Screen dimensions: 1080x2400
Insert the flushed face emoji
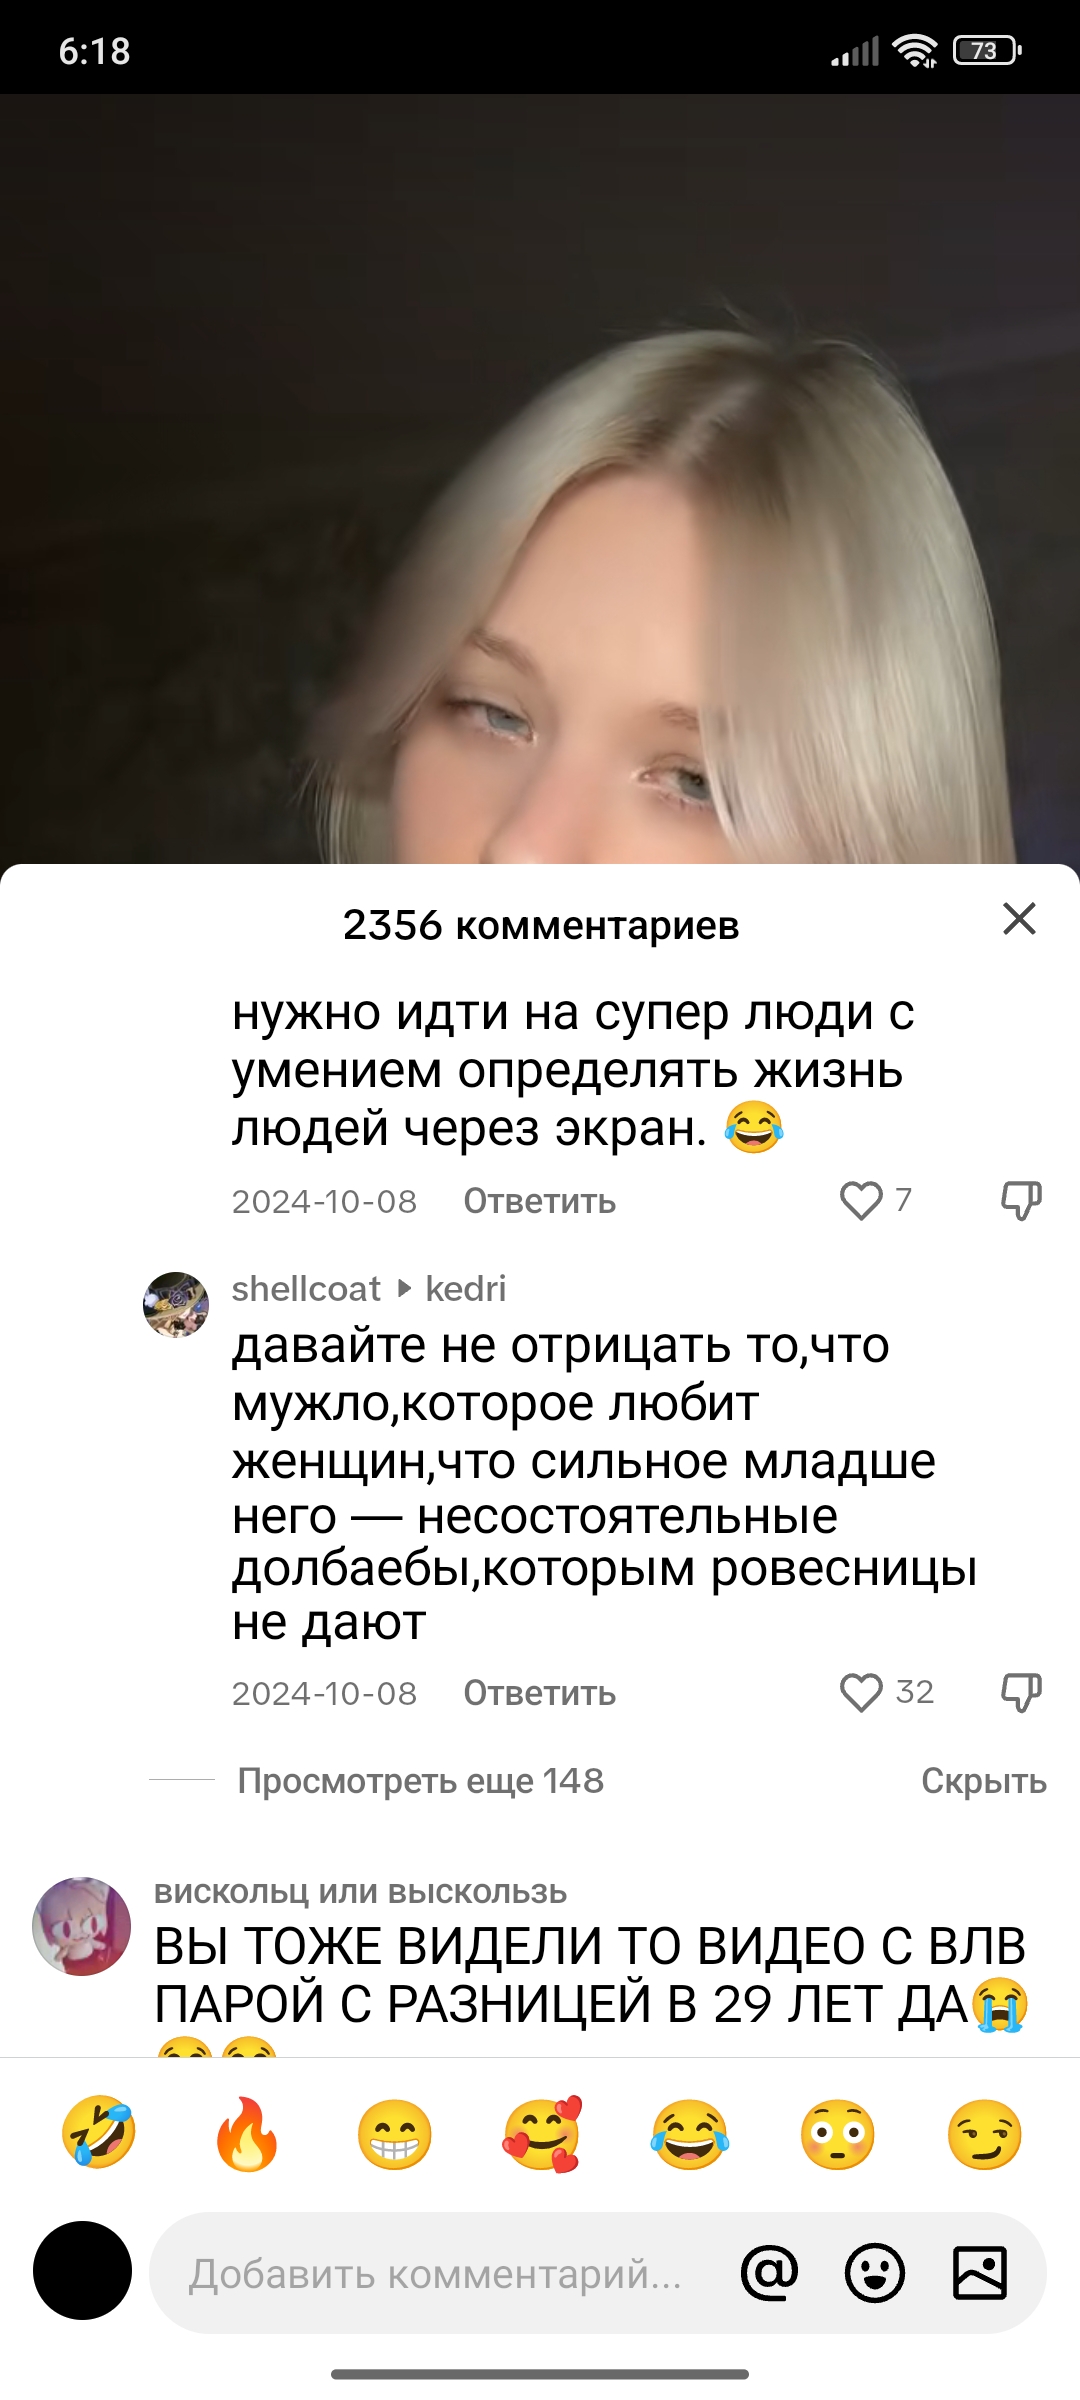pyautogui.click(x=838, y=2134)
